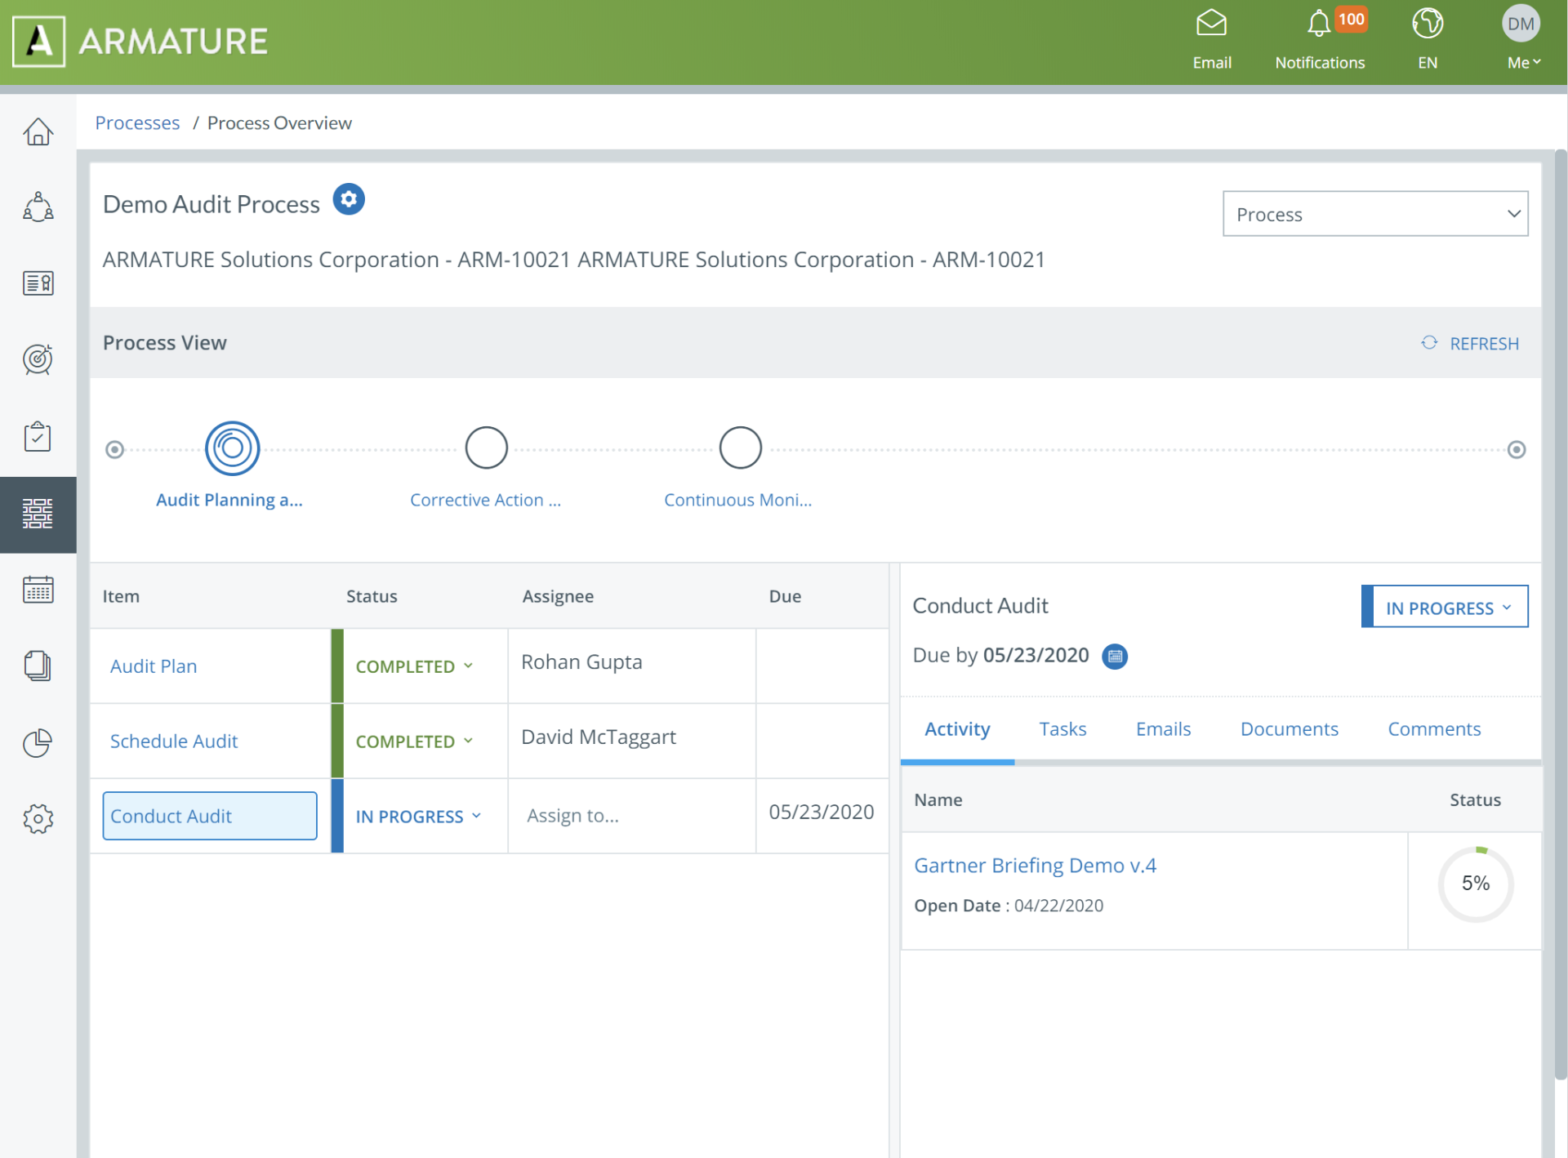
Task: Select the Corrective Action stage circle
Action: point(486,448)
